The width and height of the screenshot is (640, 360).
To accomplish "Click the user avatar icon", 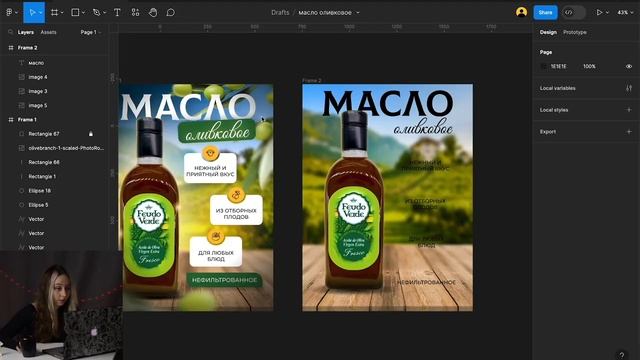I will pyautogui.click(x=521, y=12).
